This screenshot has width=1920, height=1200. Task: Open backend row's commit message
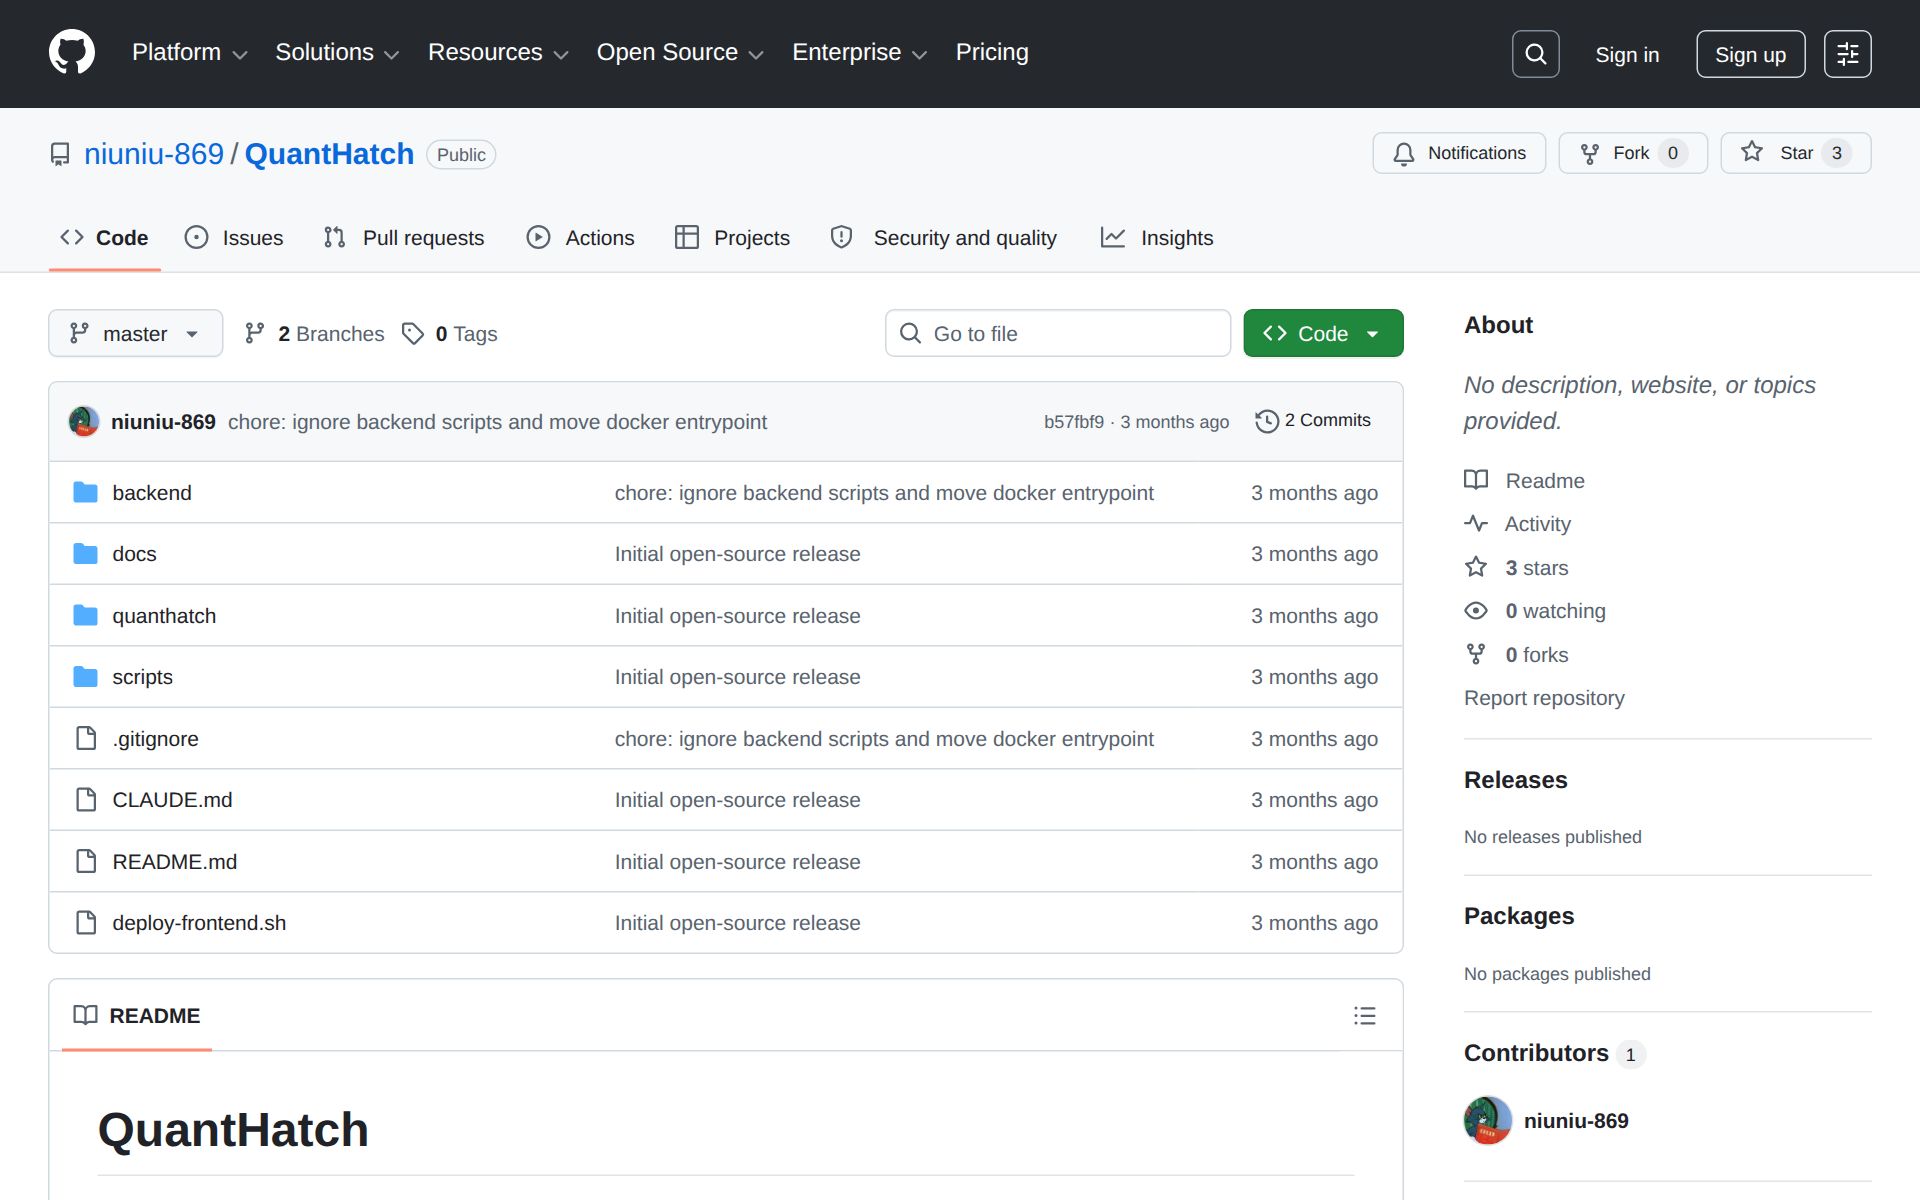[x=884, y=493]
